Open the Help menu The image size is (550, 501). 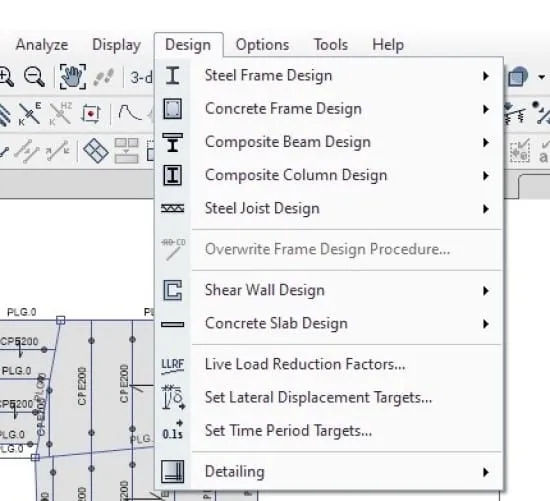388,45
